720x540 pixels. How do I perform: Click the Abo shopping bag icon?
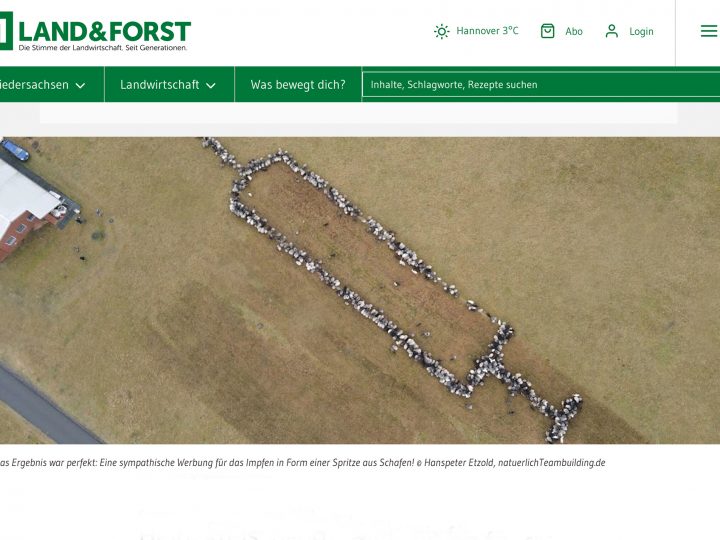click(547, 31)
